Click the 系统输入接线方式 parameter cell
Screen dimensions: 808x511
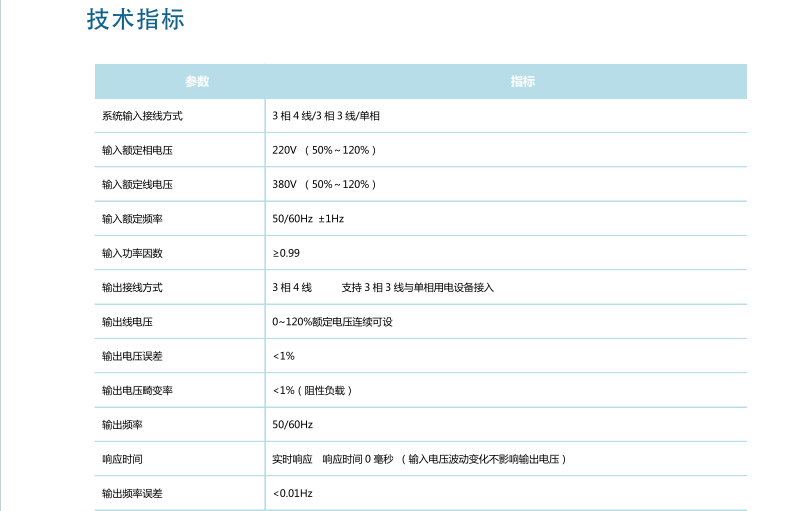coord(142,116)
